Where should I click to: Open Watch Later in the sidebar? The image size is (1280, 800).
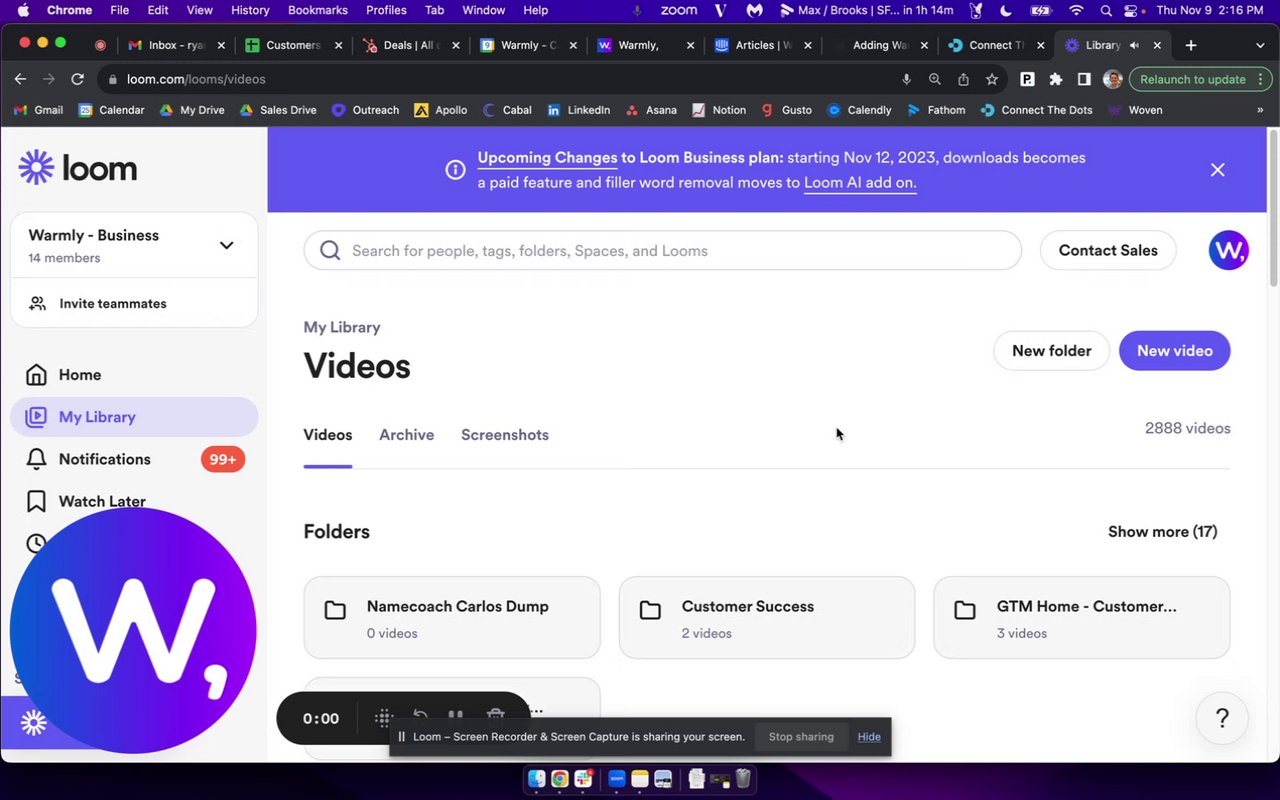134,501
